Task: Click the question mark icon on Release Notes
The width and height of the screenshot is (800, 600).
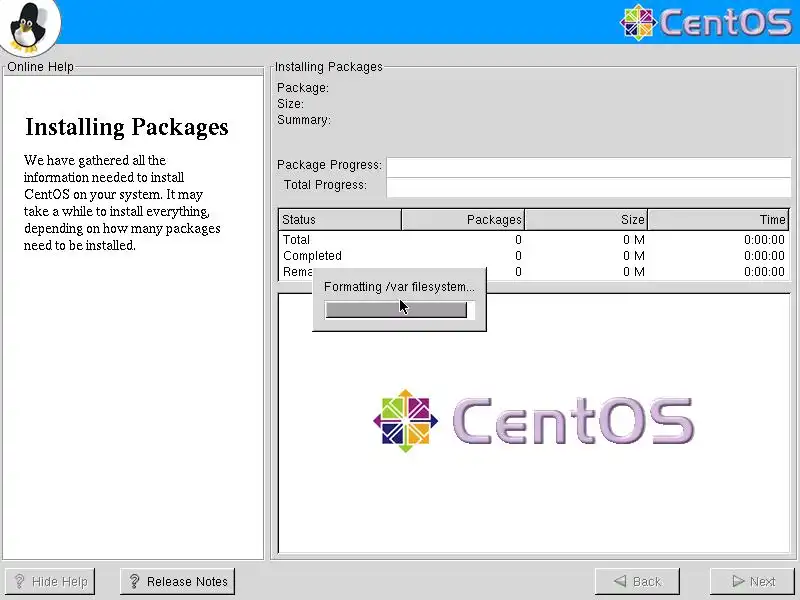Action: pos(134,581)
